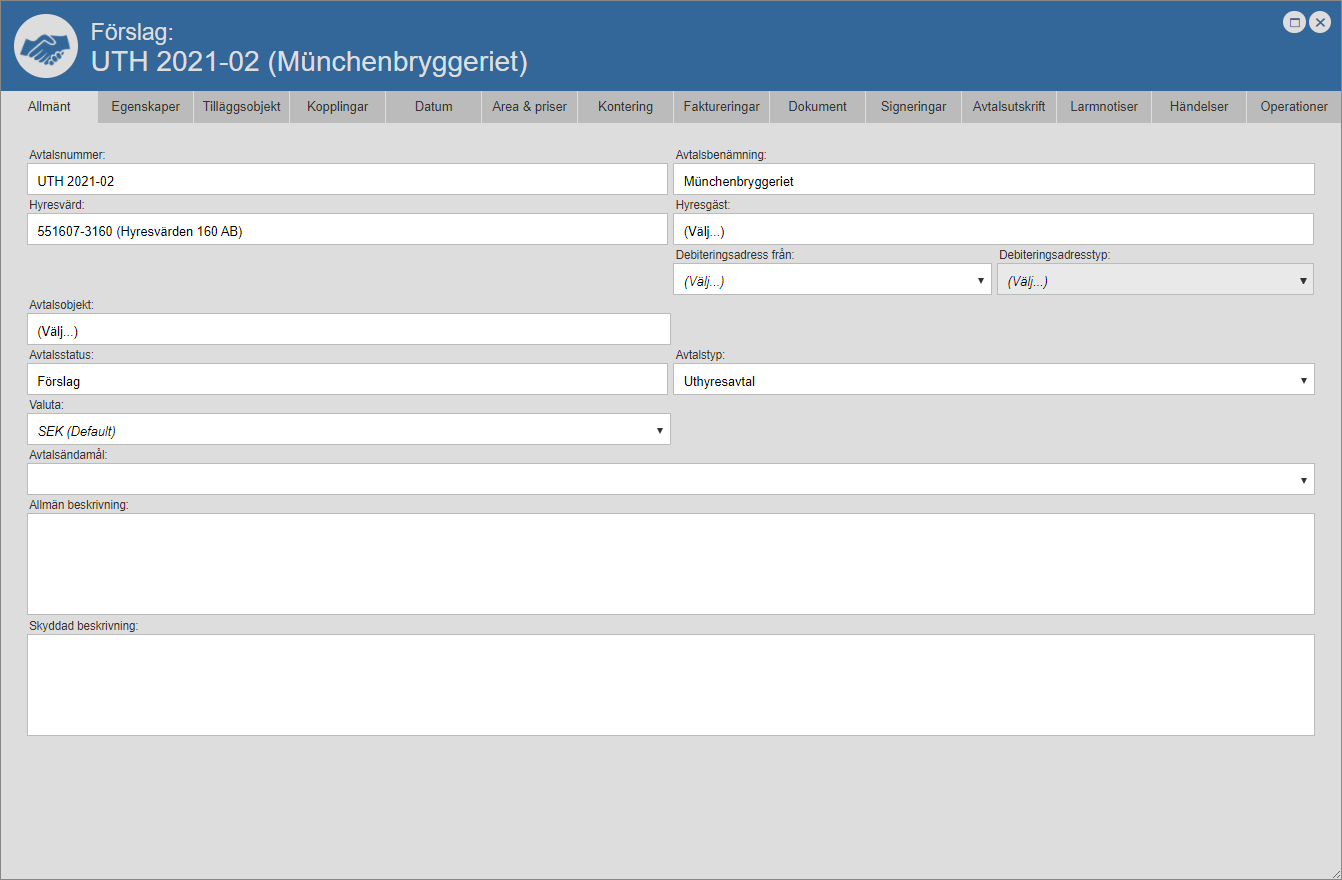Screen dimensions: 1342x880
Task: Open the Faktureringar tab
Action: coord(721,107)
